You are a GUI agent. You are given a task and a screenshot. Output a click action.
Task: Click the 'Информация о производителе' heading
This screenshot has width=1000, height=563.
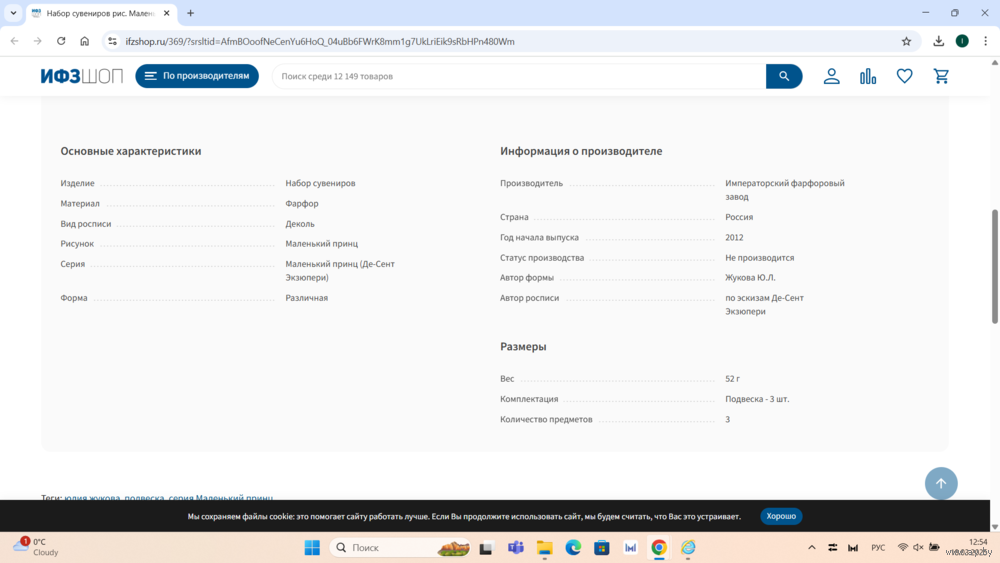[x=581, y=151]
